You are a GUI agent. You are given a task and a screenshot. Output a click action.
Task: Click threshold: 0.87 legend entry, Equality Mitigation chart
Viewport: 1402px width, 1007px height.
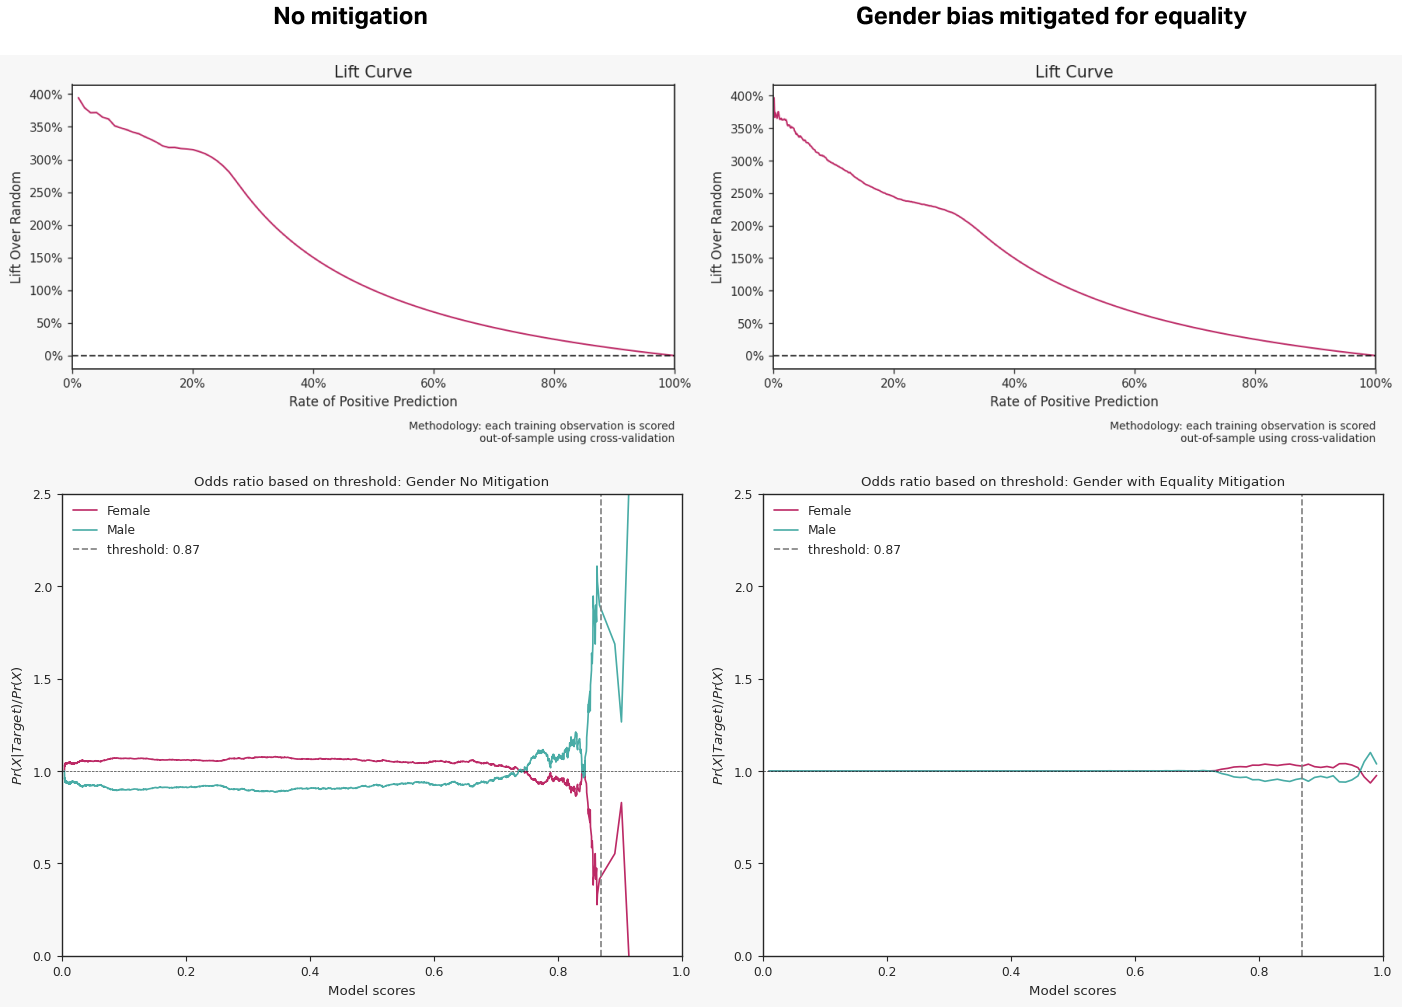tap(854, 550)
